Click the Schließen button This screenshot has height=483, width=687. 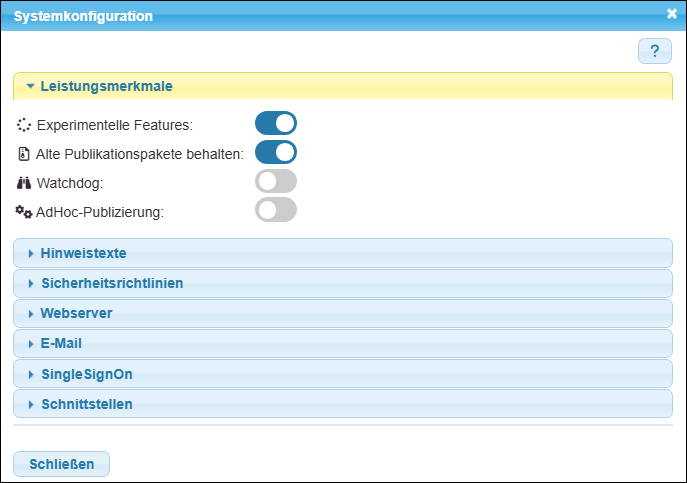click(x=61, y=464)
